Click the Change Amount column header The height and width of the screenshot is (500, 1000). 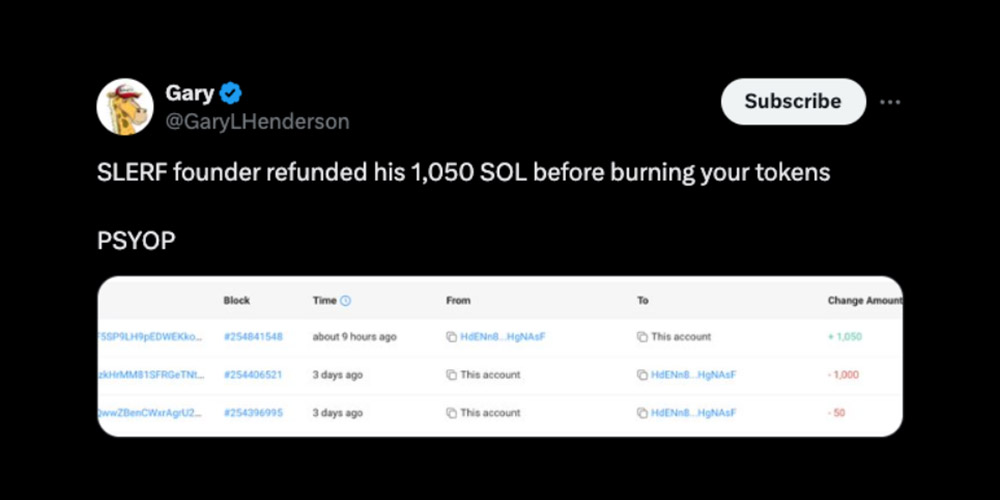[x=864, y=301]
